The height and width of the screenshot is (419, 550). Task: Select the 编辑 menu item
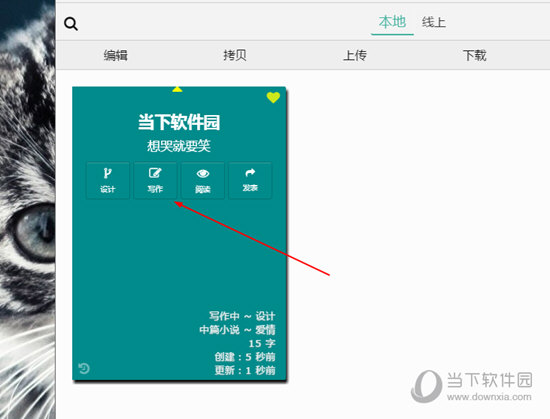[116, 55]
